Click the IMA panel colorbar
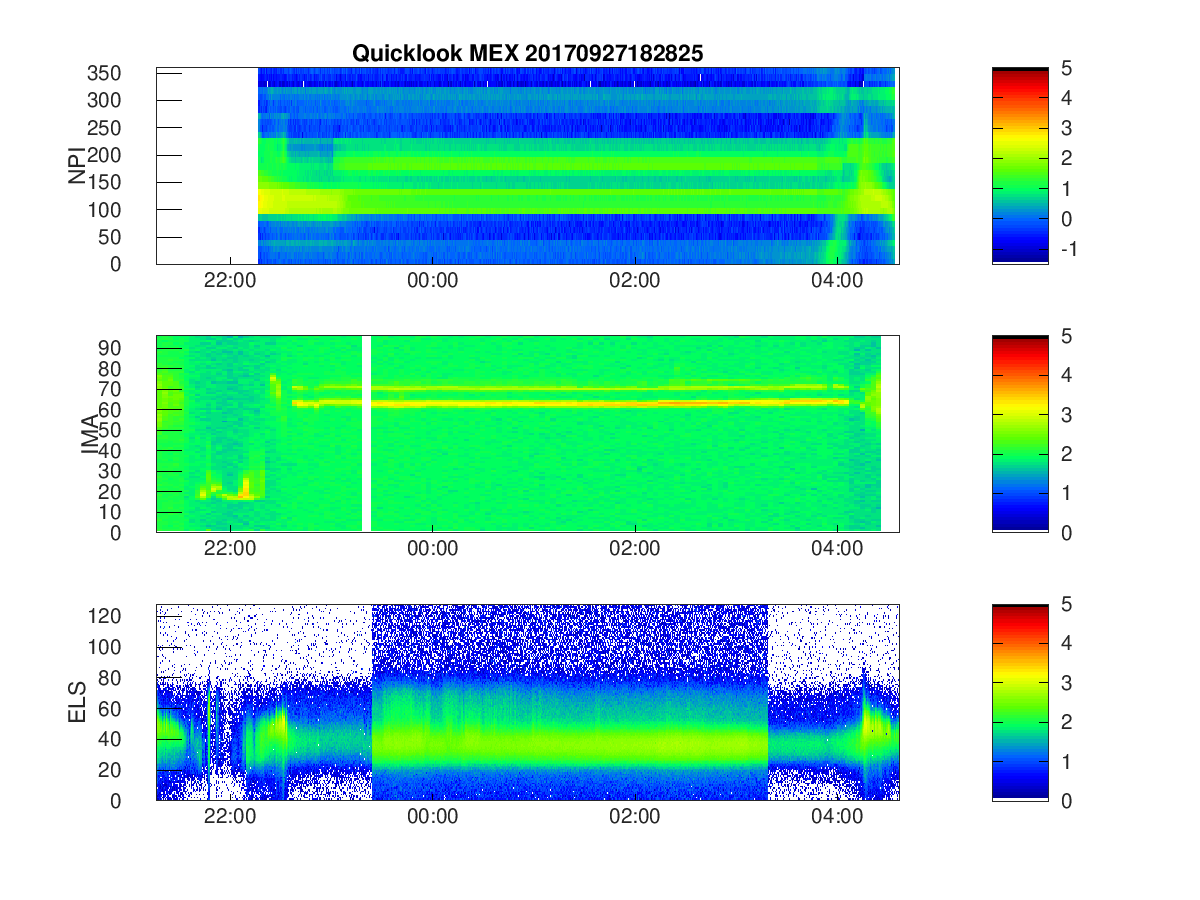This screenshot has width=1200, height=900. click(x=1020, y=433)
